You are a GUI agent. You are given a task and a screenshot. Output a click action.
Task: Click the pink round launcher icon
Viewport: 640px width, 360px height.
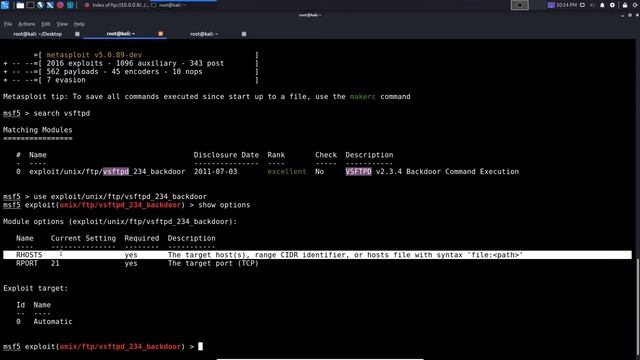click(60, 5)
